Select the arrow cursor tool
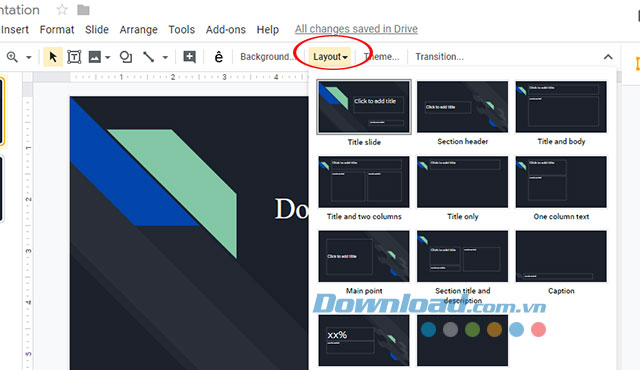The width and height of the screenshot is (640, 370). 53,57
